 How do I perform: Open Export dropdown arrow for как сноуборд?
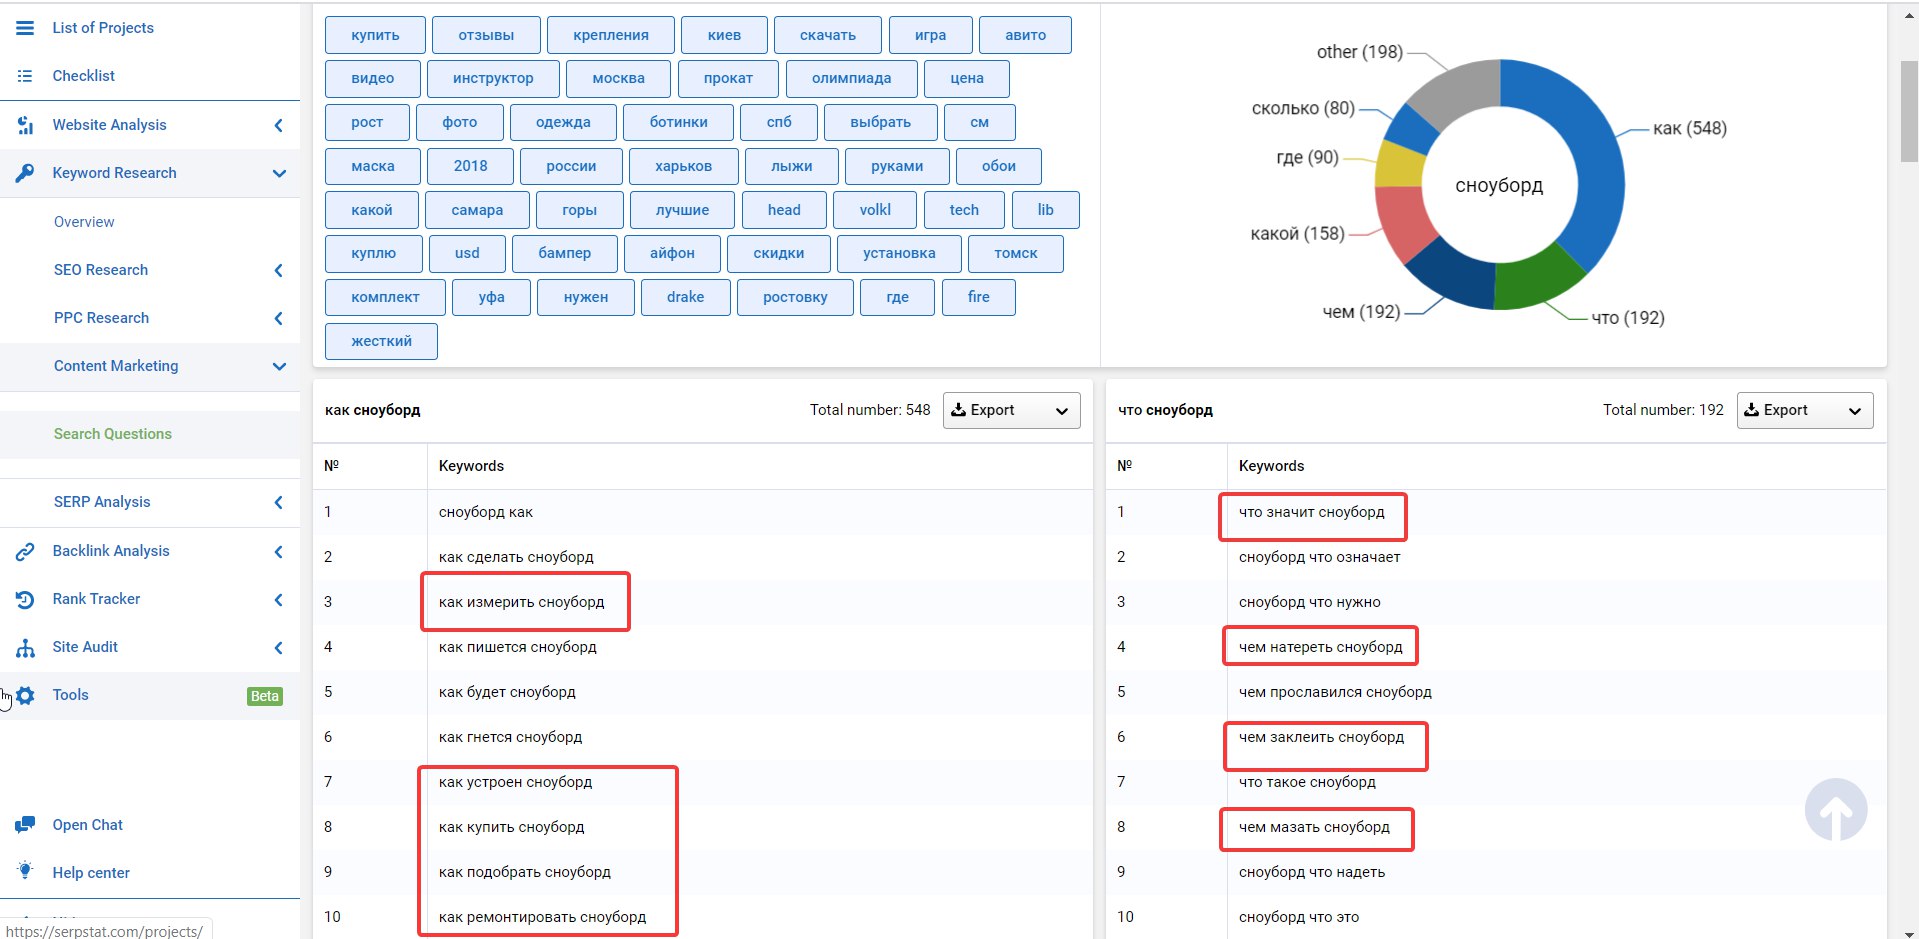(1061, 411)
